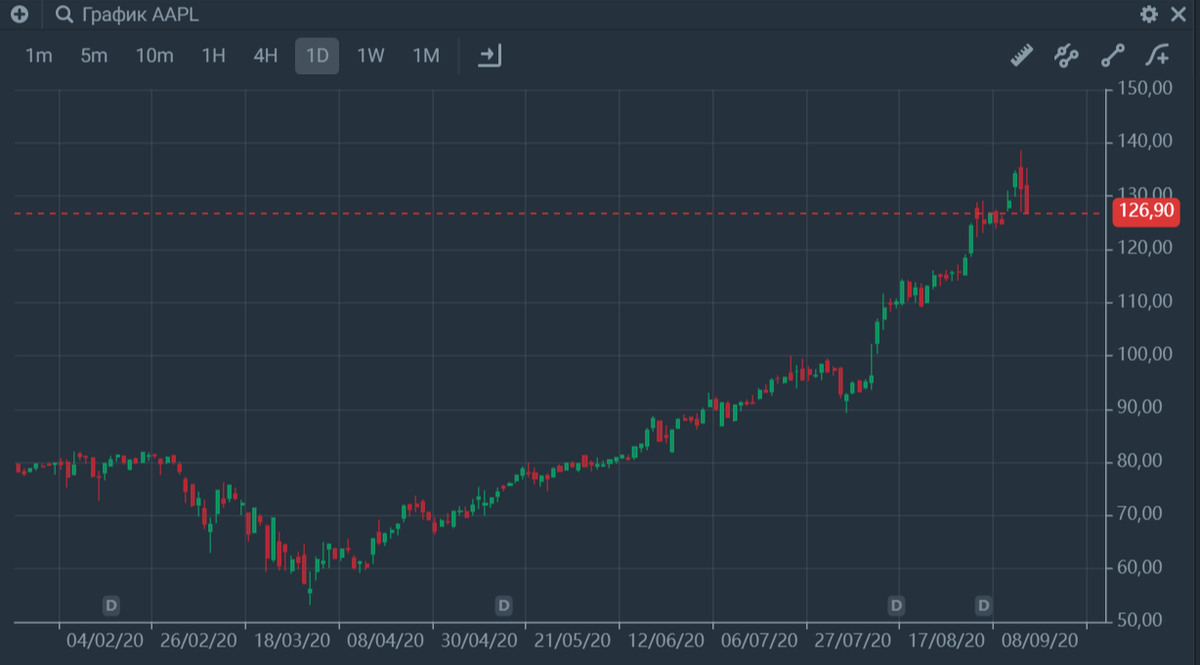Close the AAPL chart panel

pyautogui.click(x=1177, y=14)
